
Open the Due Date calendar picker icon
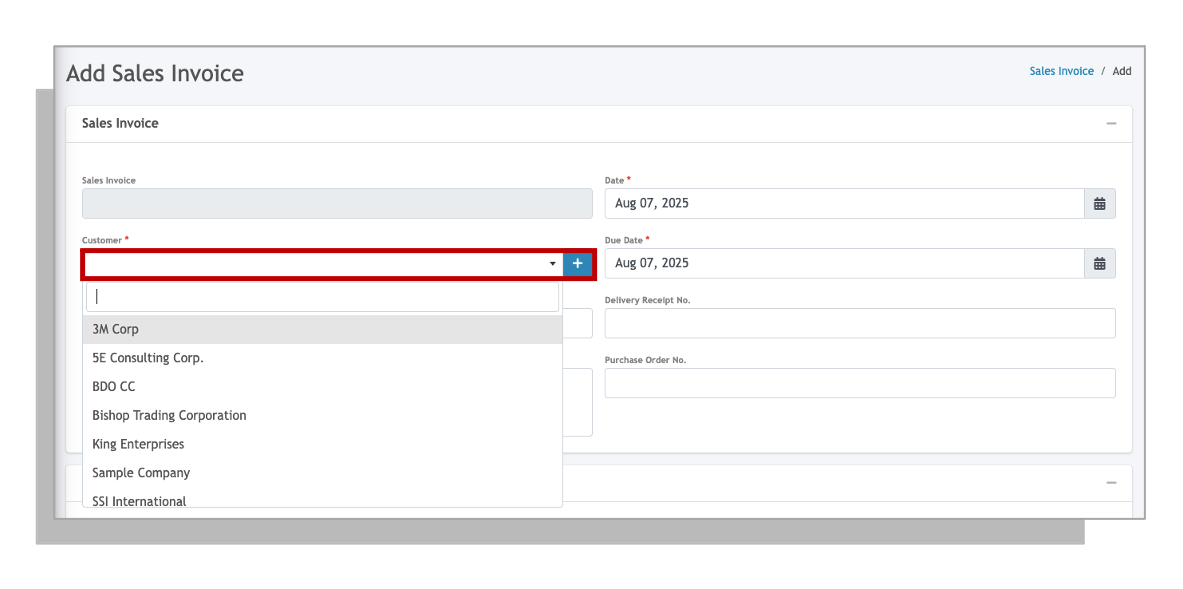coord(1099,263)
